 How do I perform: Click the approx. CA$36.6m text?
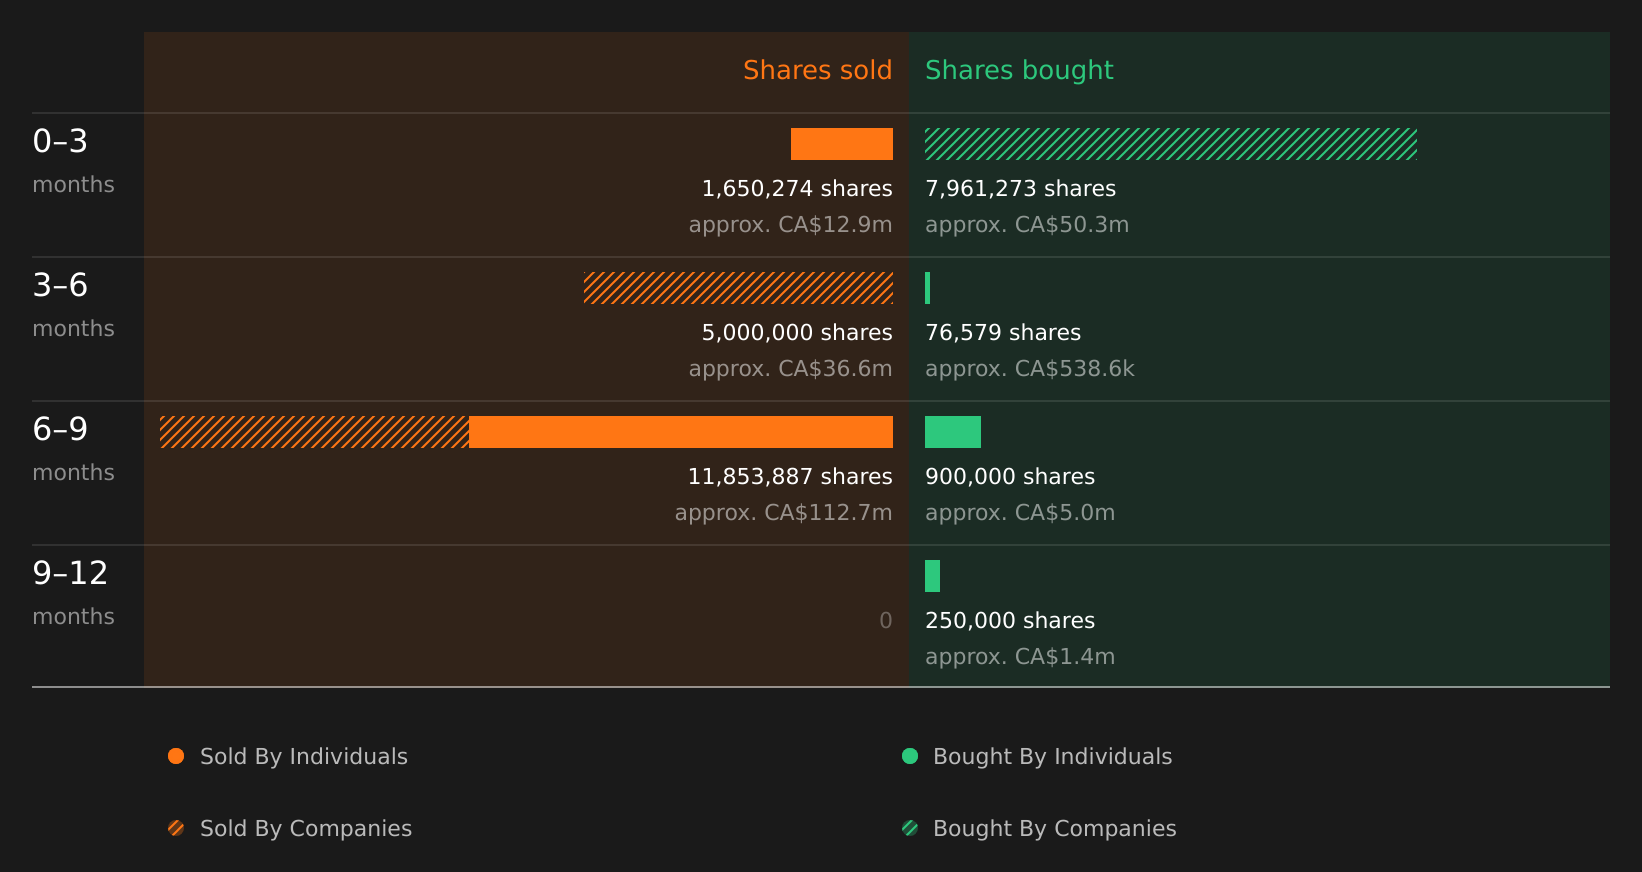tap(790, 369)
